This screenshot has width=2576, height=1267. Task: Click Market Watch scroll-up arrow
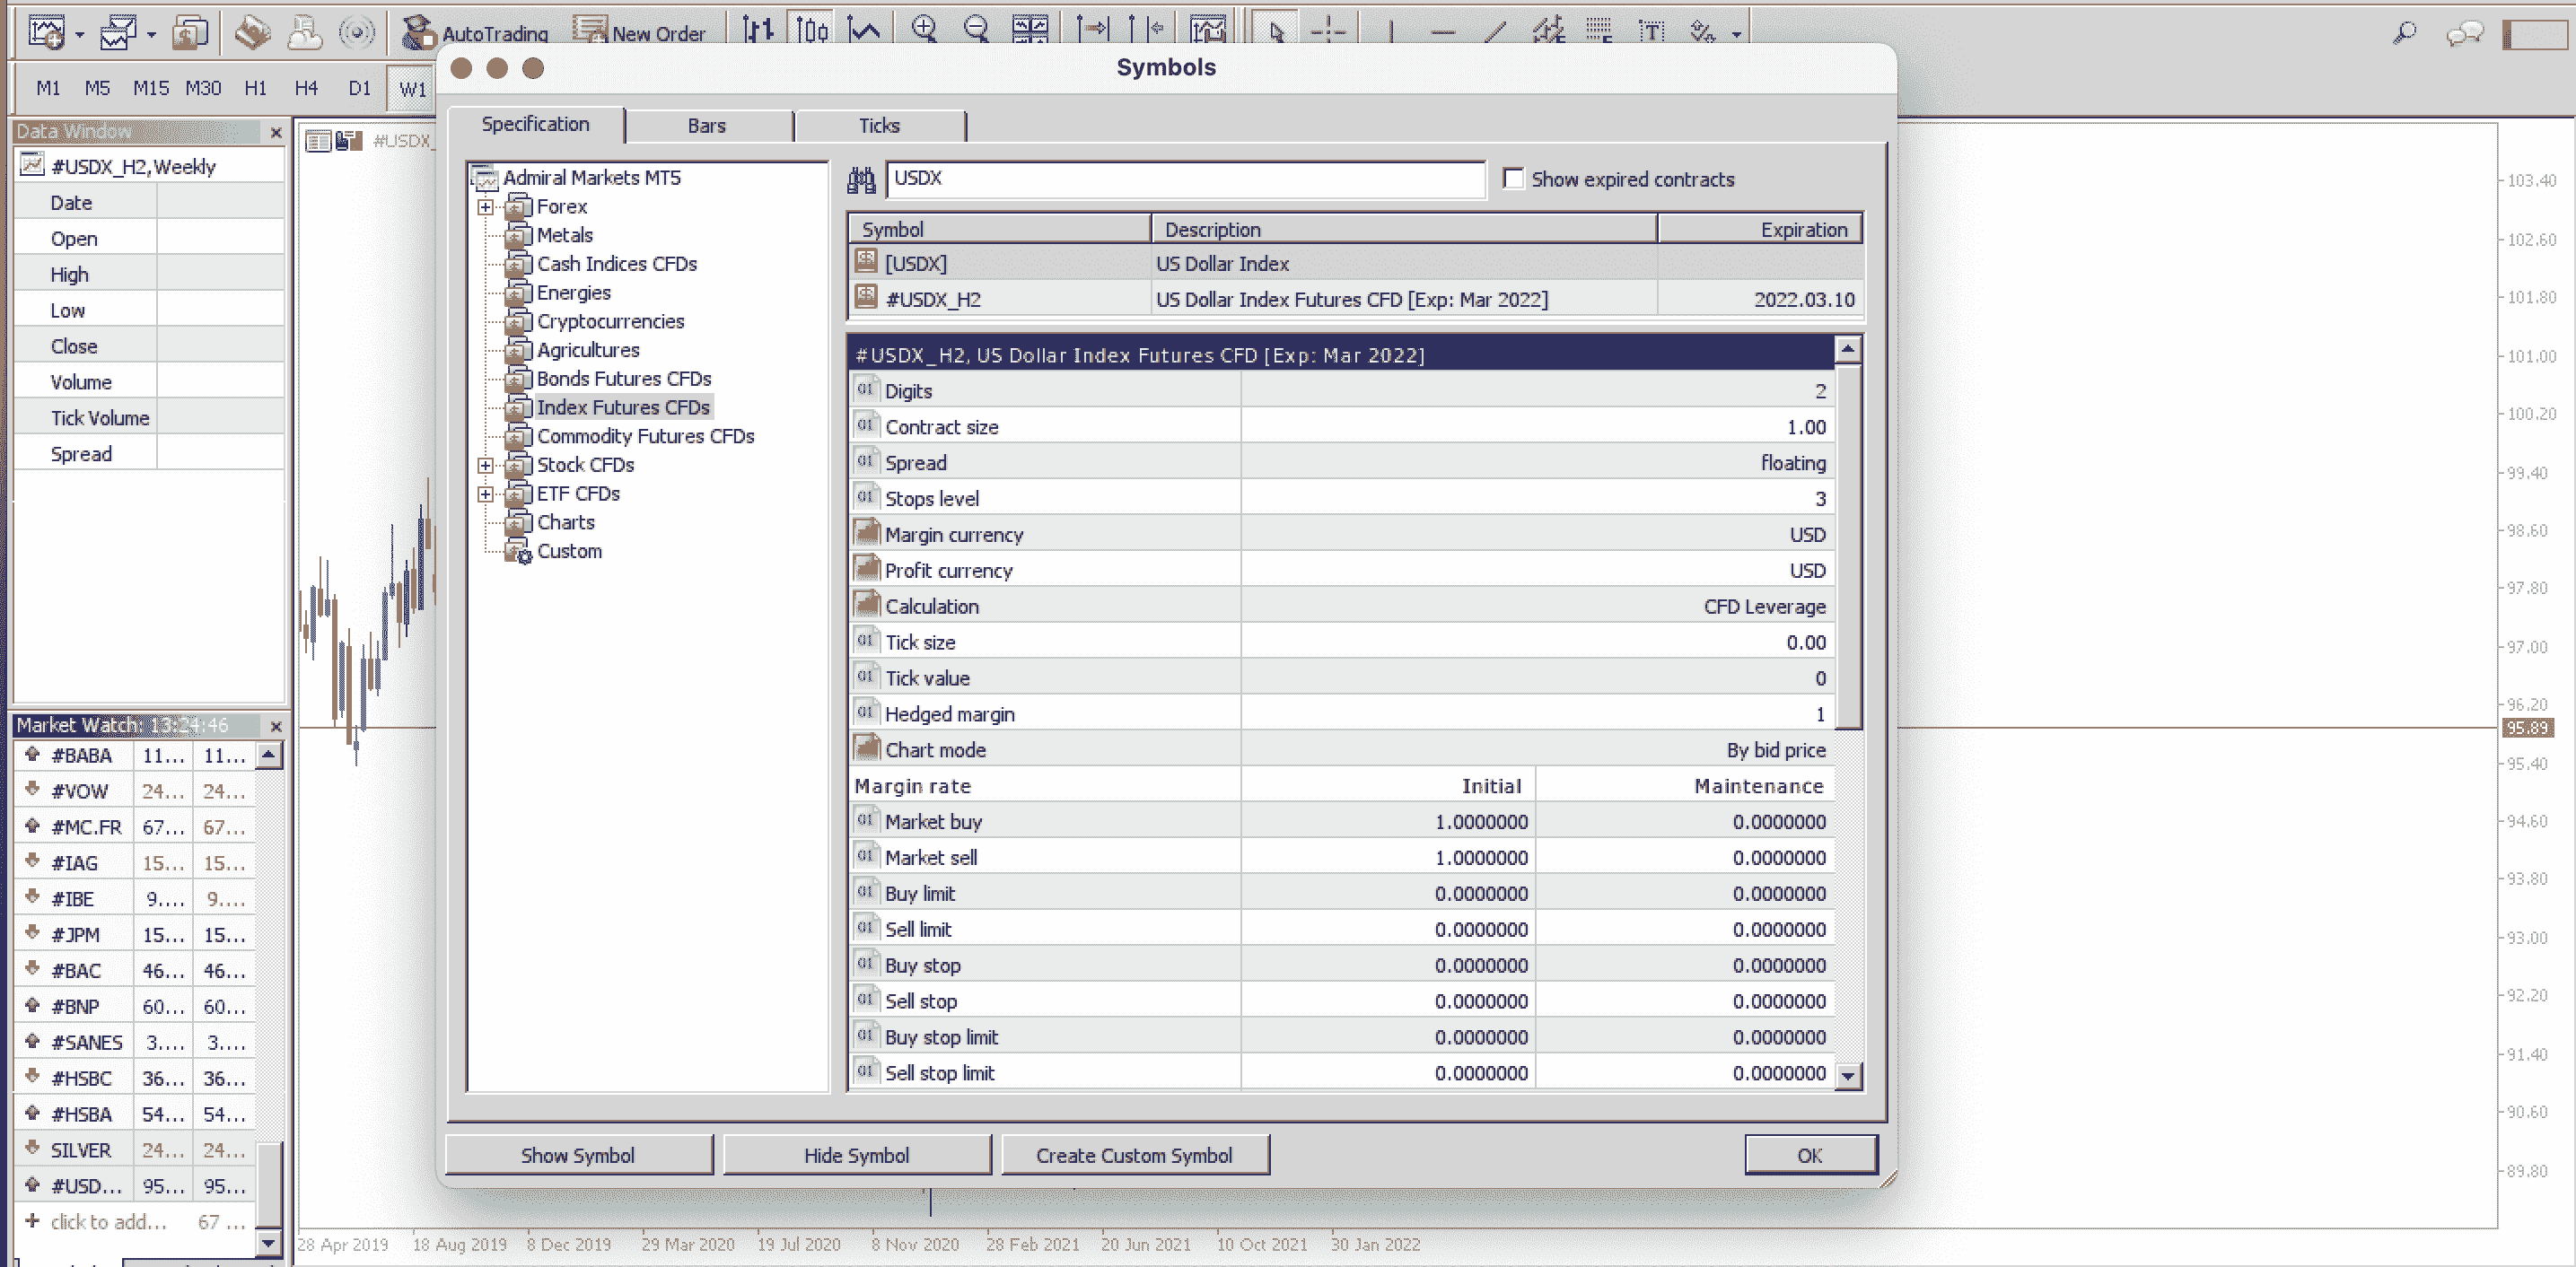coord(268,755)
